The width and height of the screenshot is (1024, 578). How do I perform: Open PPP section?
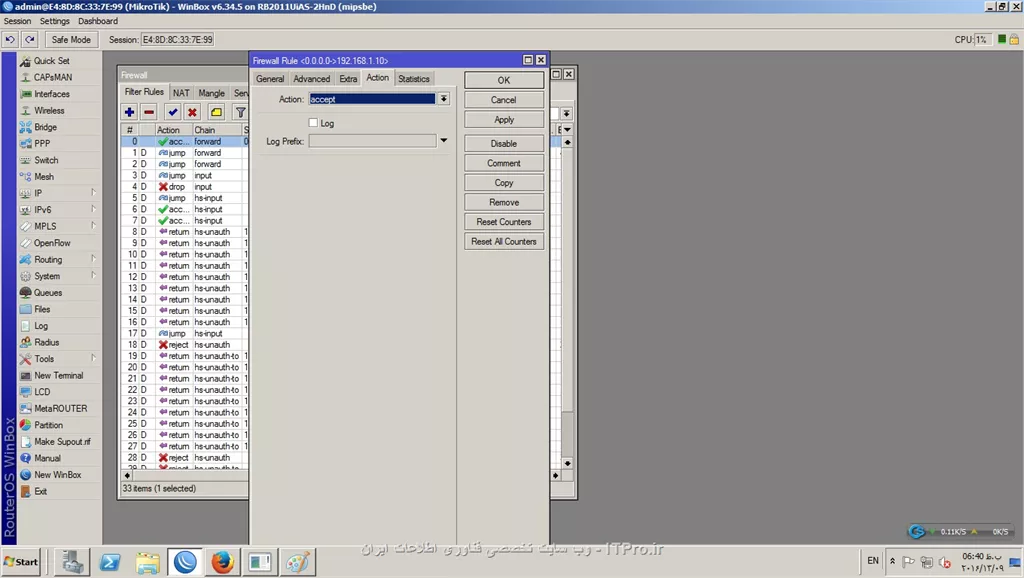coord(42,143)
